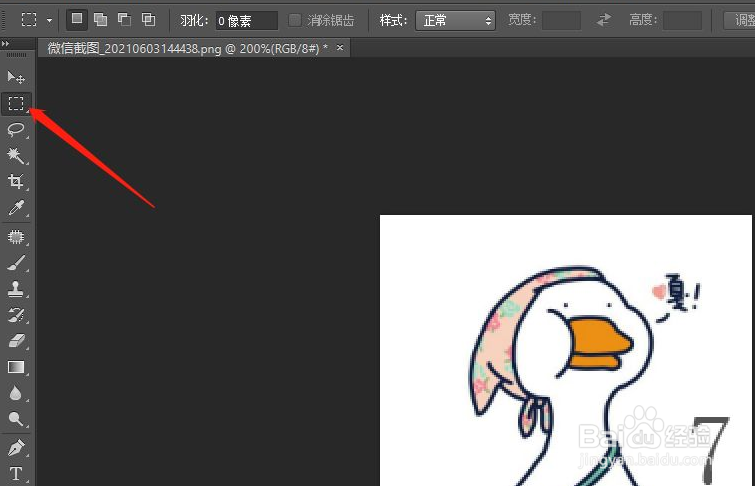Click the Refine Edge (调整) button
The width and height of the screenshot is (755, 486).
740,20
